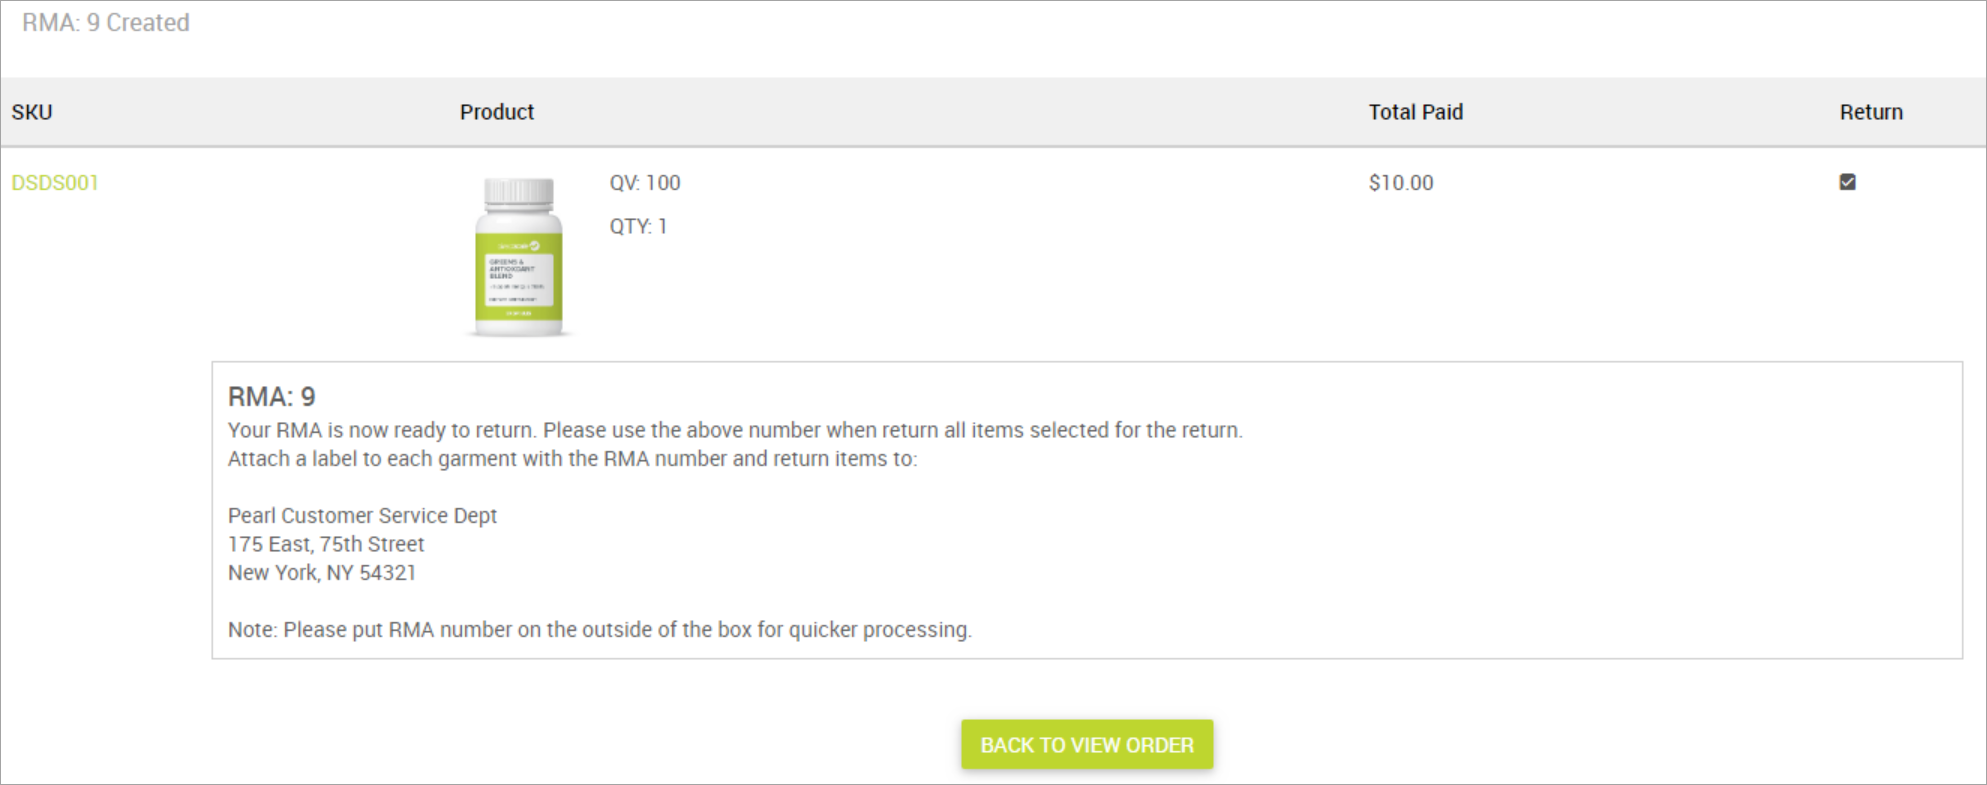Select the Product column header
This screenshot has width=1987, height=785.
click(x=497, y=112)
